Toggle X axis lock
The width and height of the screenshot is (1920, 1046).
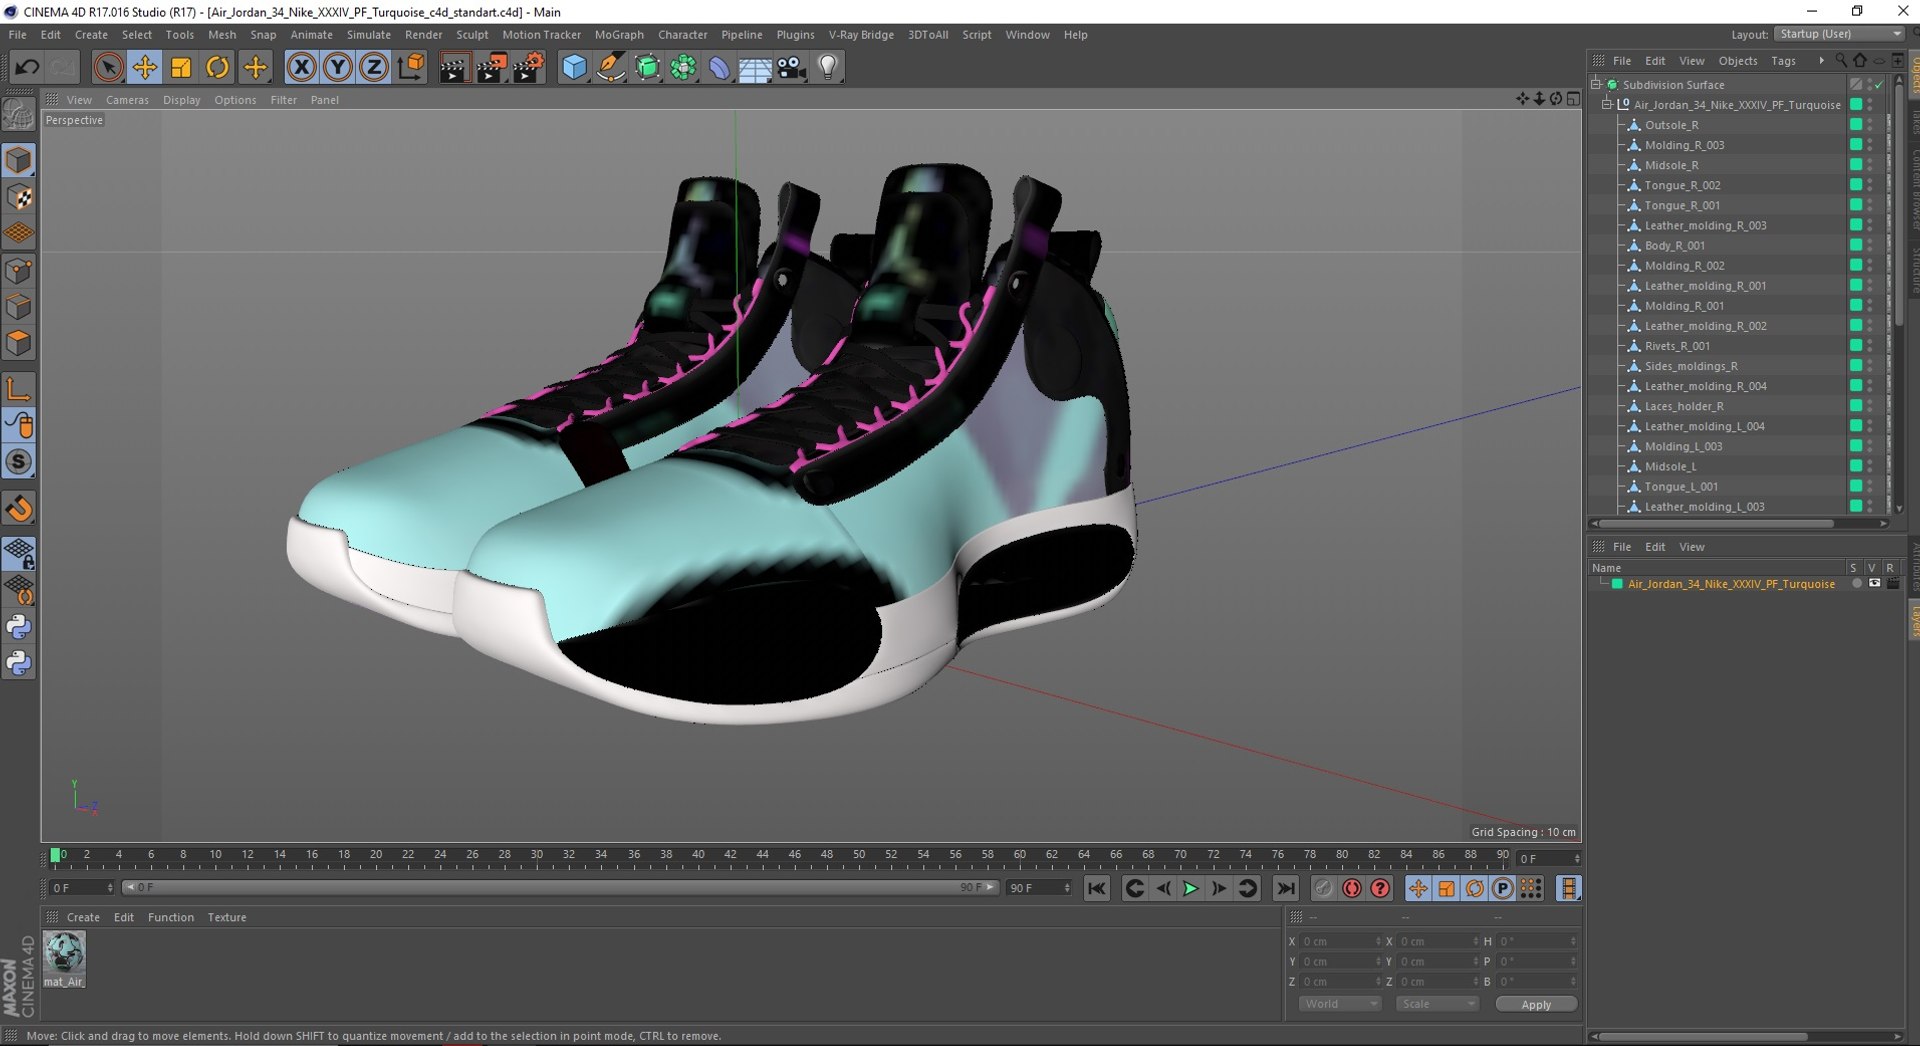[301, 67]
